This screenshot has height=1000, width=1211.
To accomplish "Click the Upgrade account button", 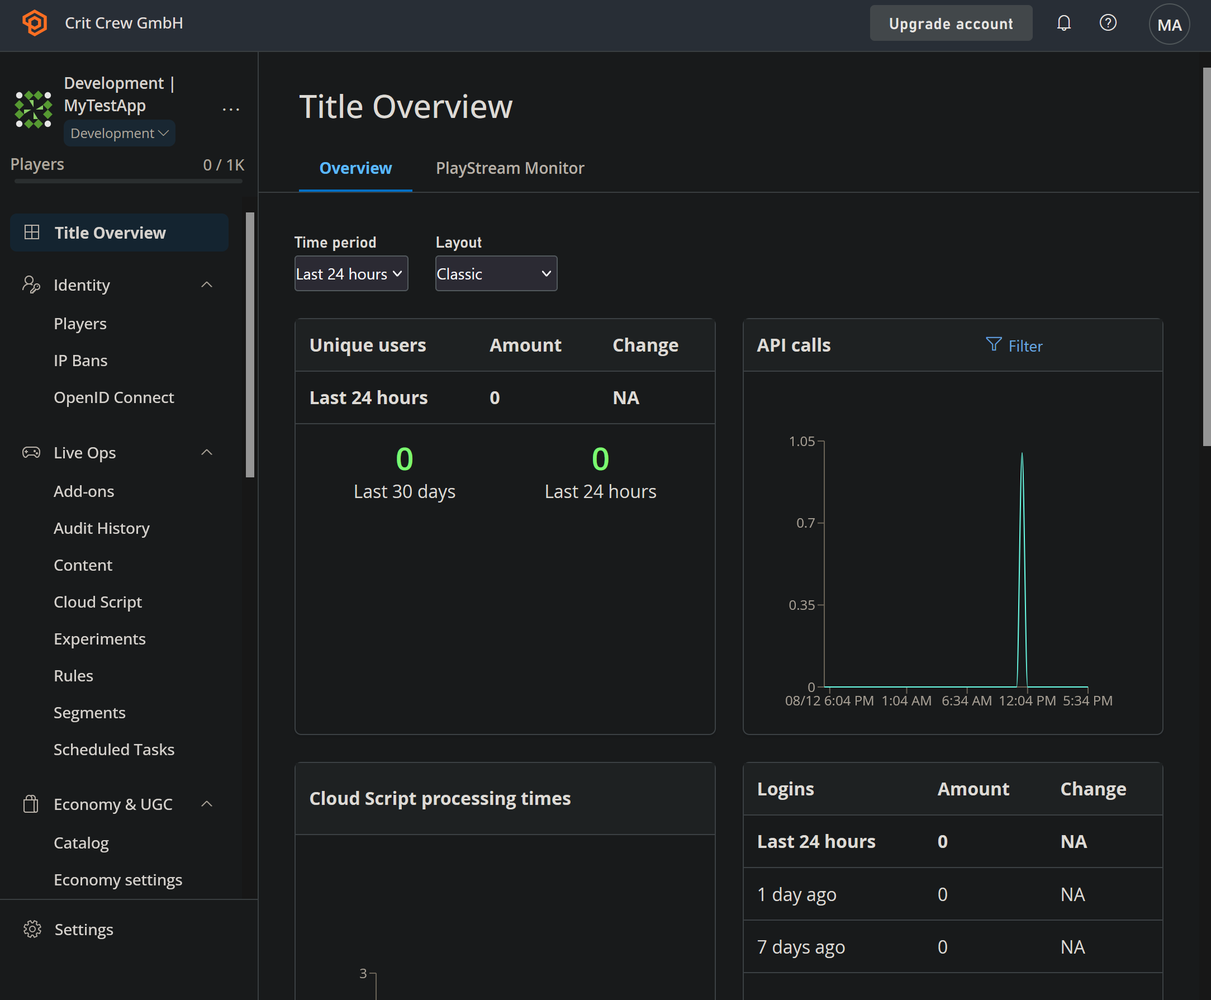I will [x=951, y=23].
